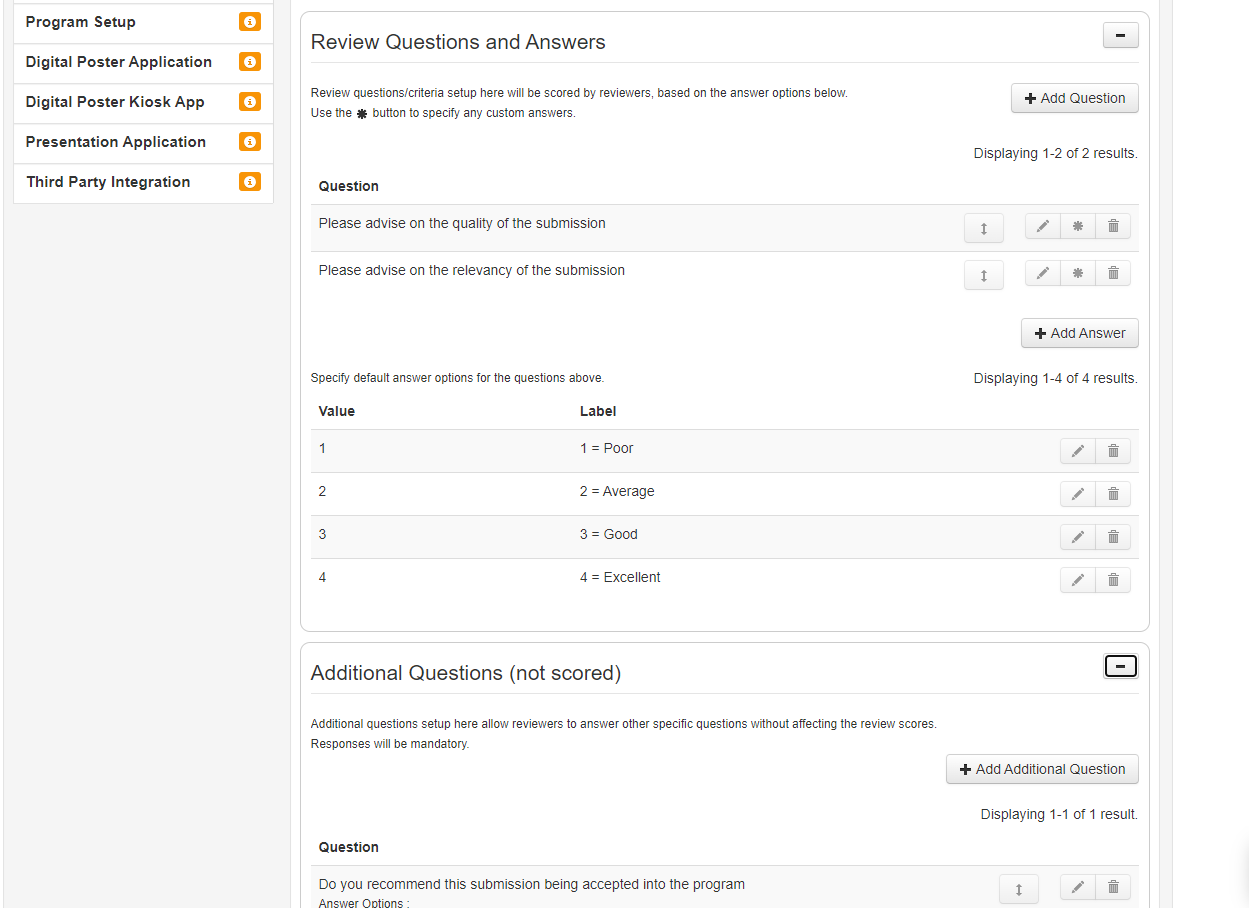Click the Label column header
The width and height of the screenshot is (1249, 908).
(598, 411)
